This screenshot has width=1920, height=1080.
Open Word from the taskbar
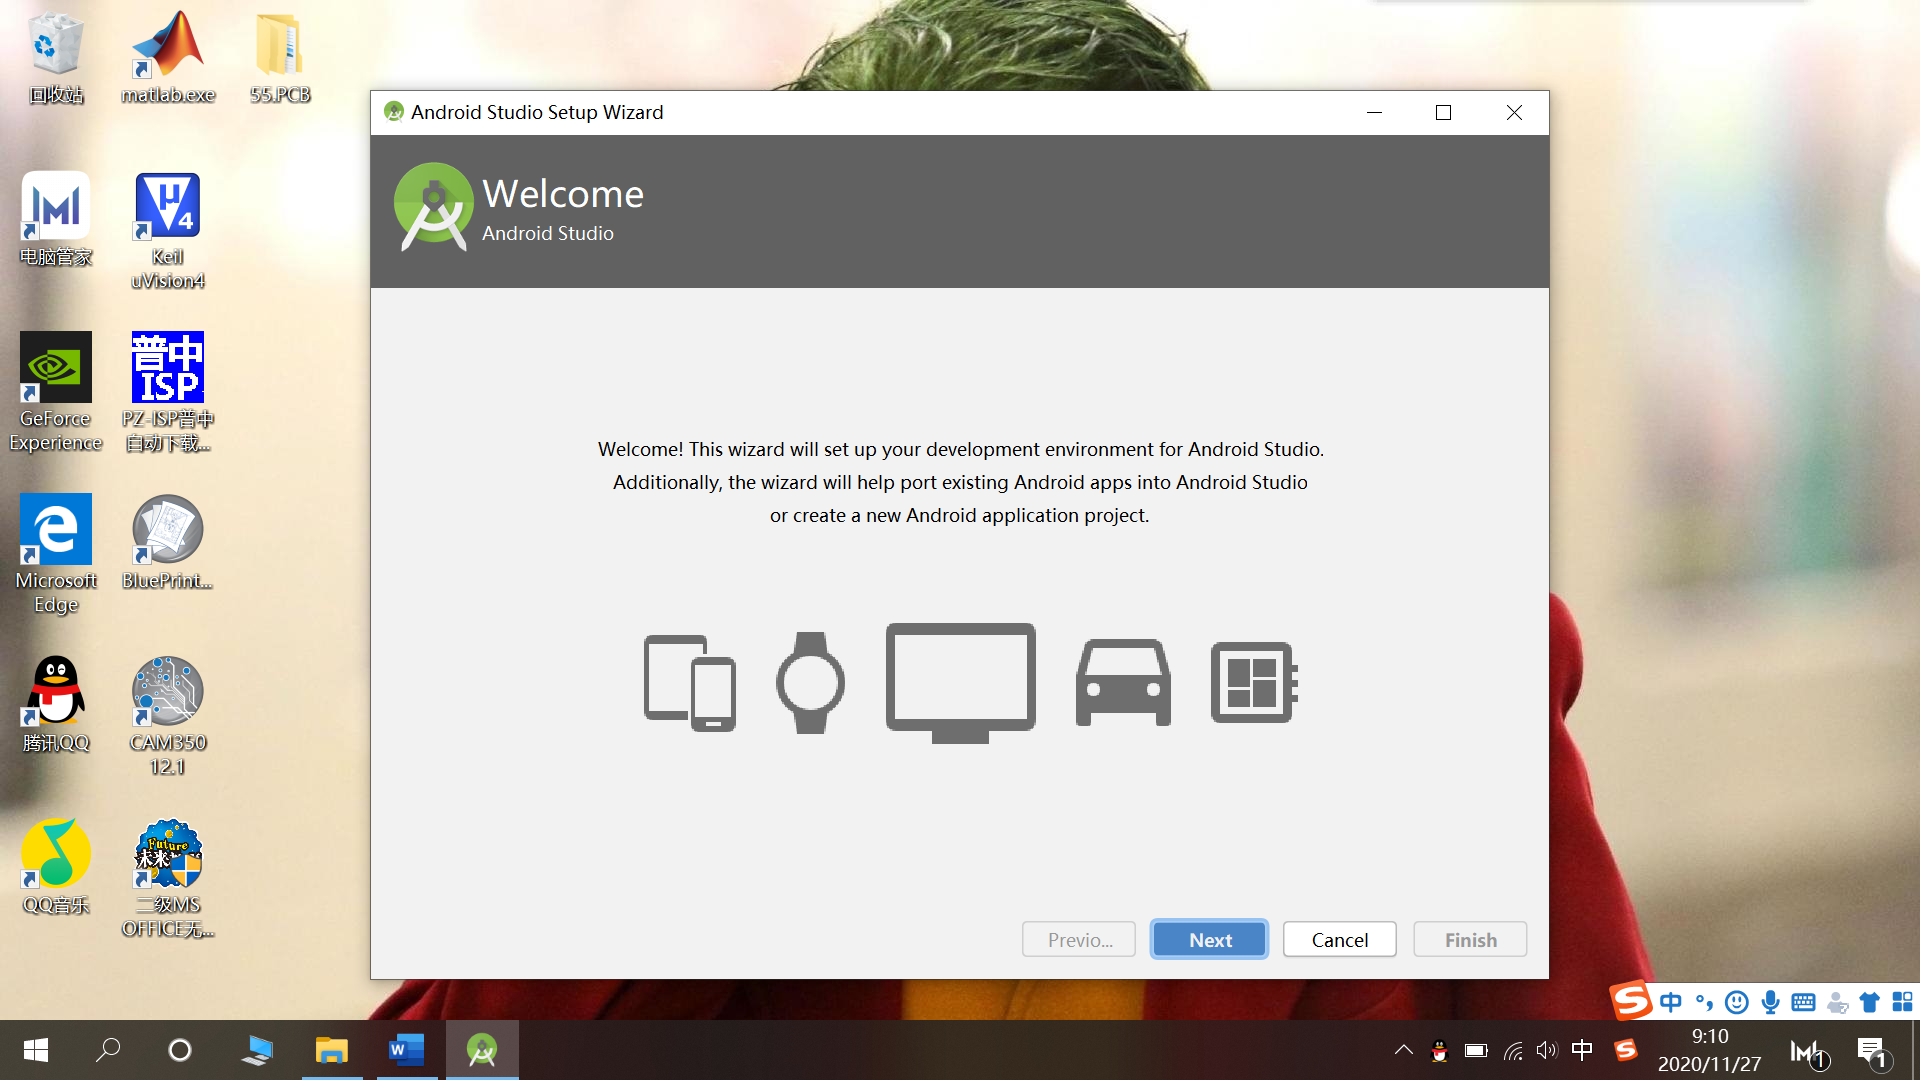coord(406,1050)
